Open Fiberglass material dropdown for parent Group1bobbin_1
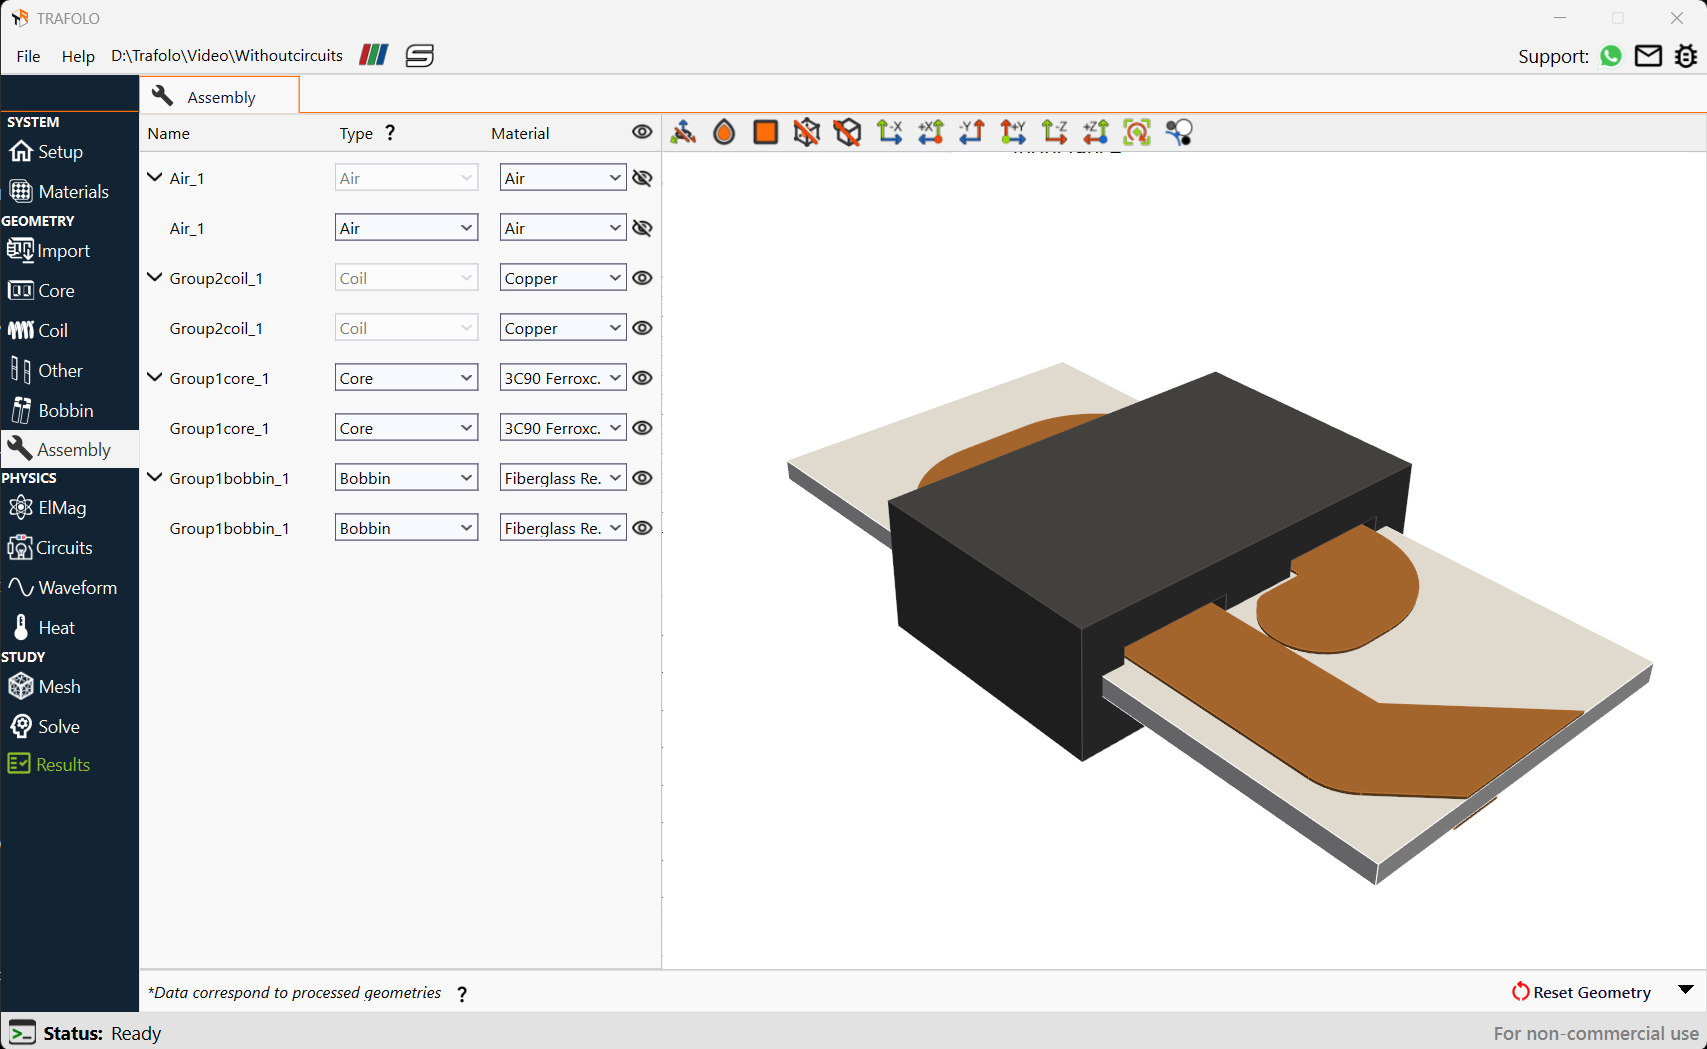1707x1049 pixels. 563,478
